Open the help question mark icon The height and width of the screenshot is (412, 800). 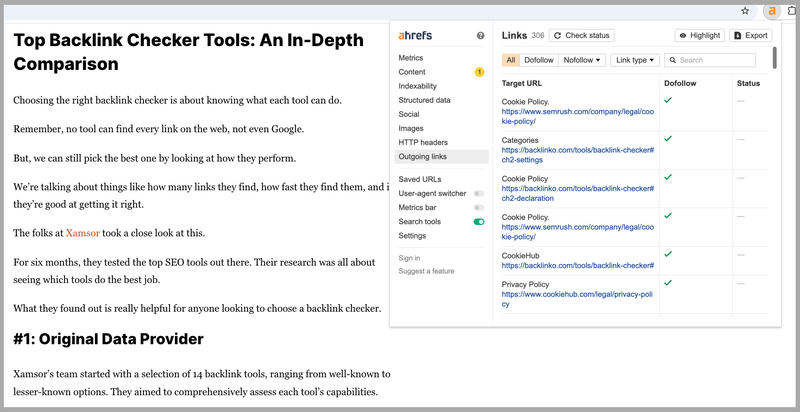[480, 36]
